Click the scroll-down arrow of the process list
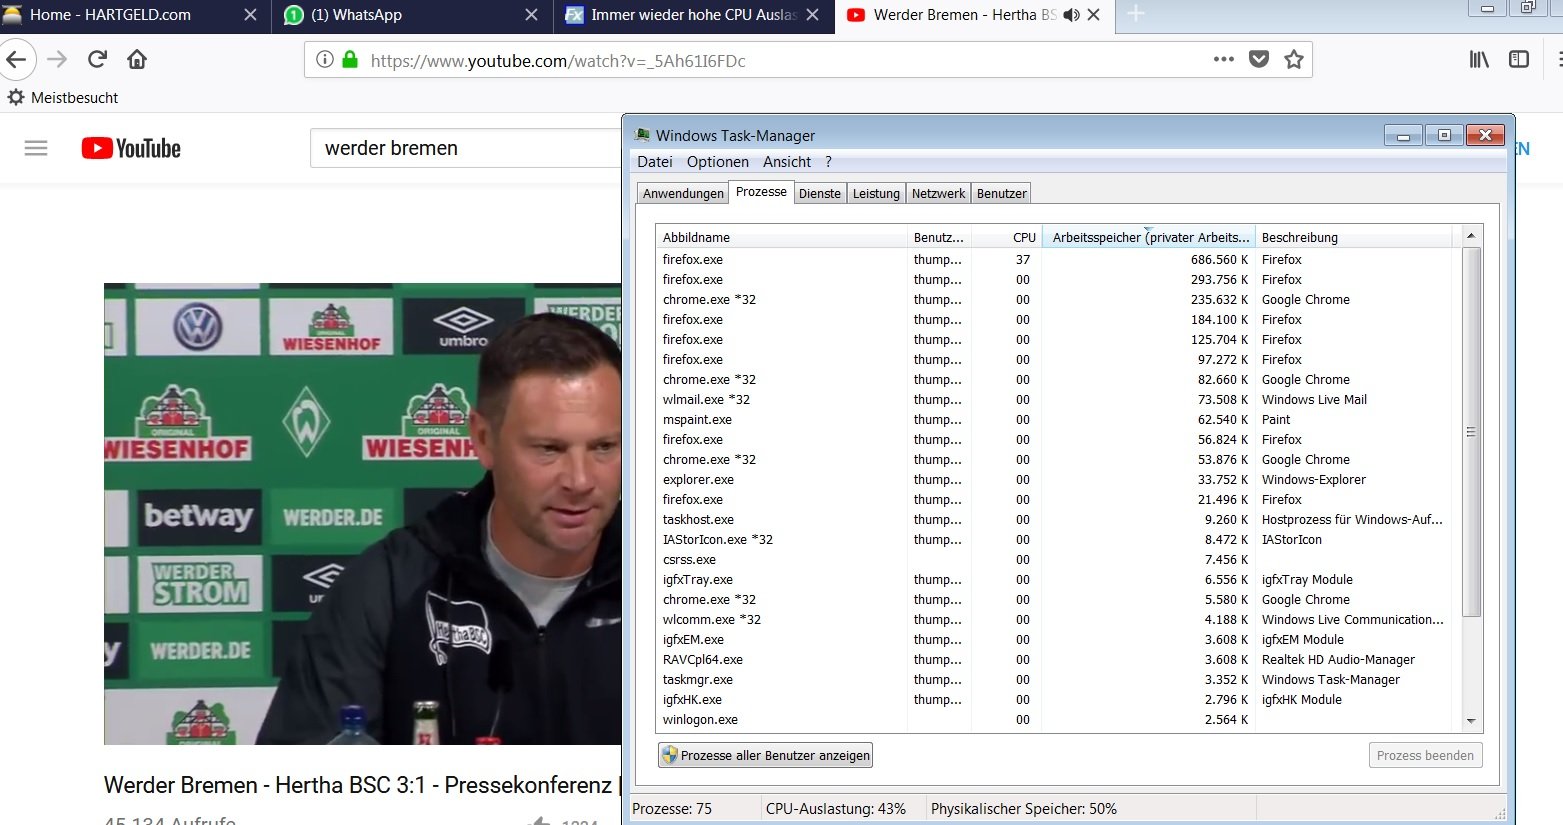Image resolution: width=1563 pixels, height=825 pixels. point(1471,721)
